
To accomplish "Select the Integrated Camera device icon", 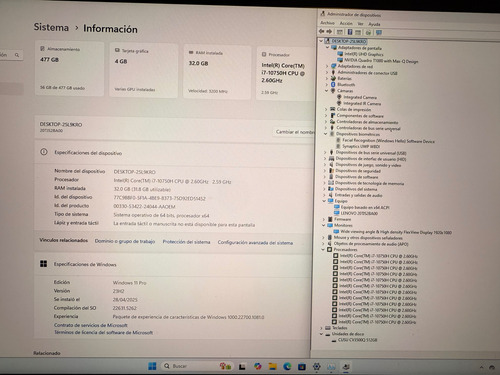I will point(339,97).
